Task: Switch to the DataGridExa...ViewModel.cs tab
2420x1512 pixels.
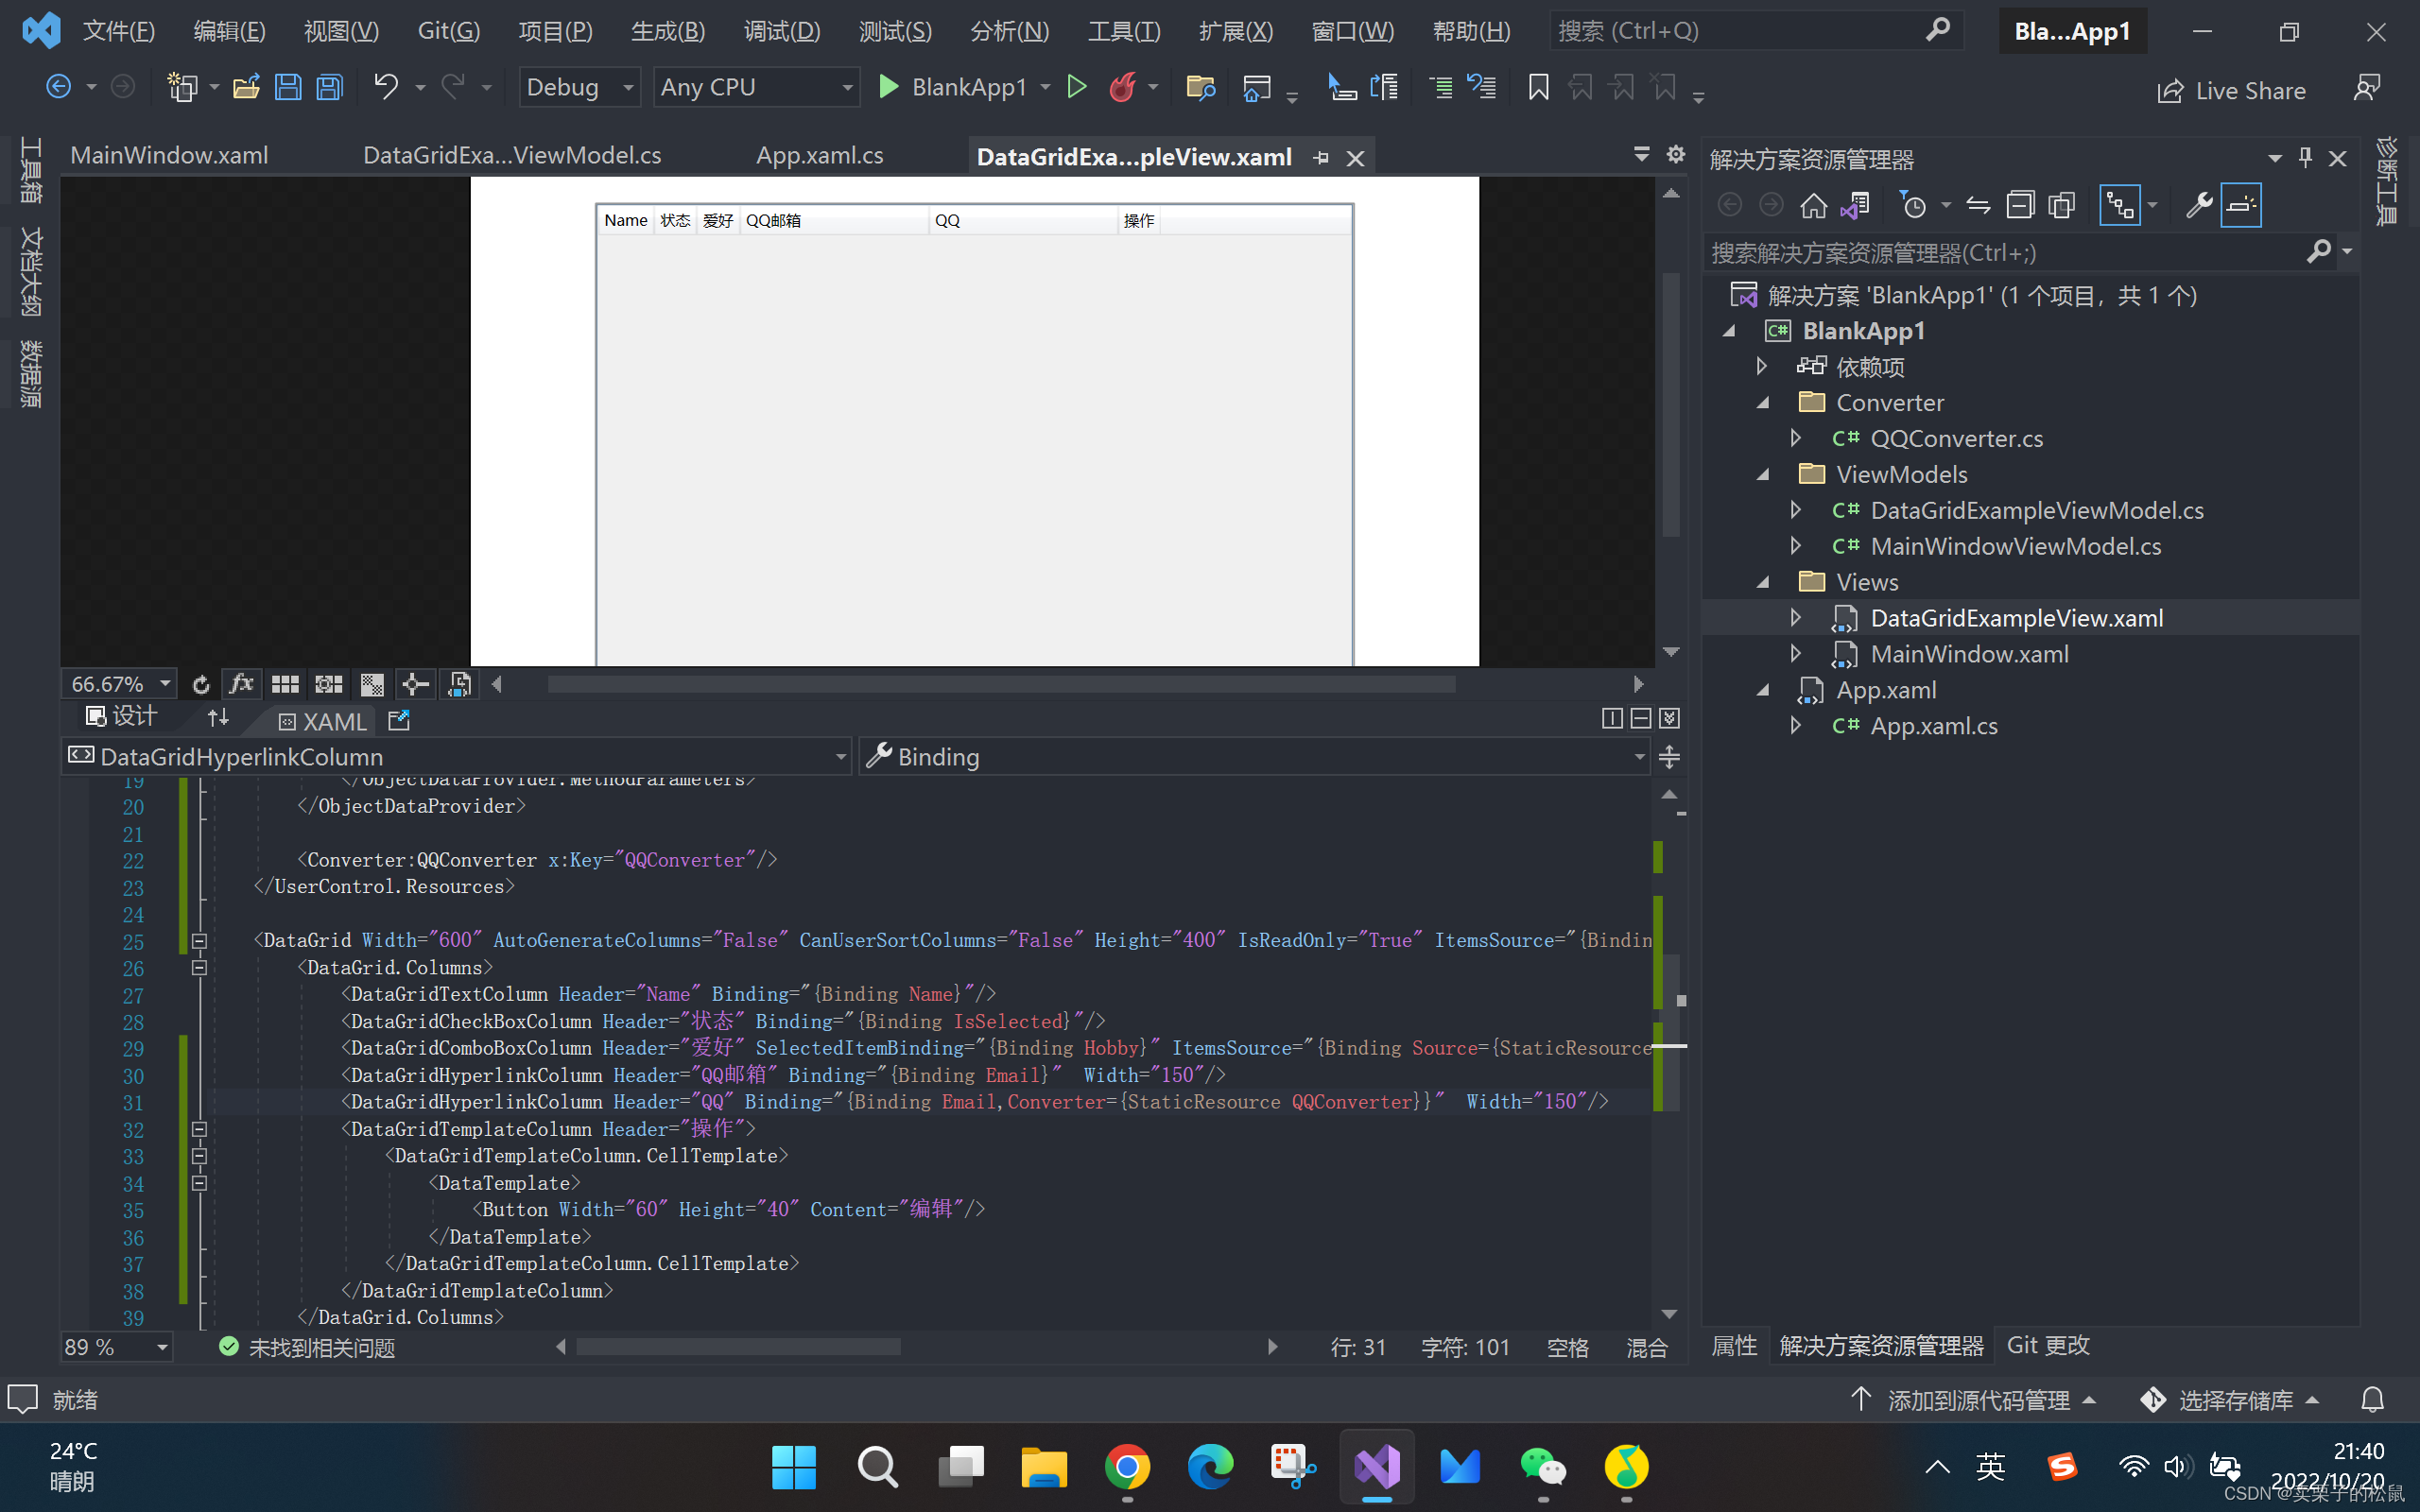Action: click(x=512, y=156)
